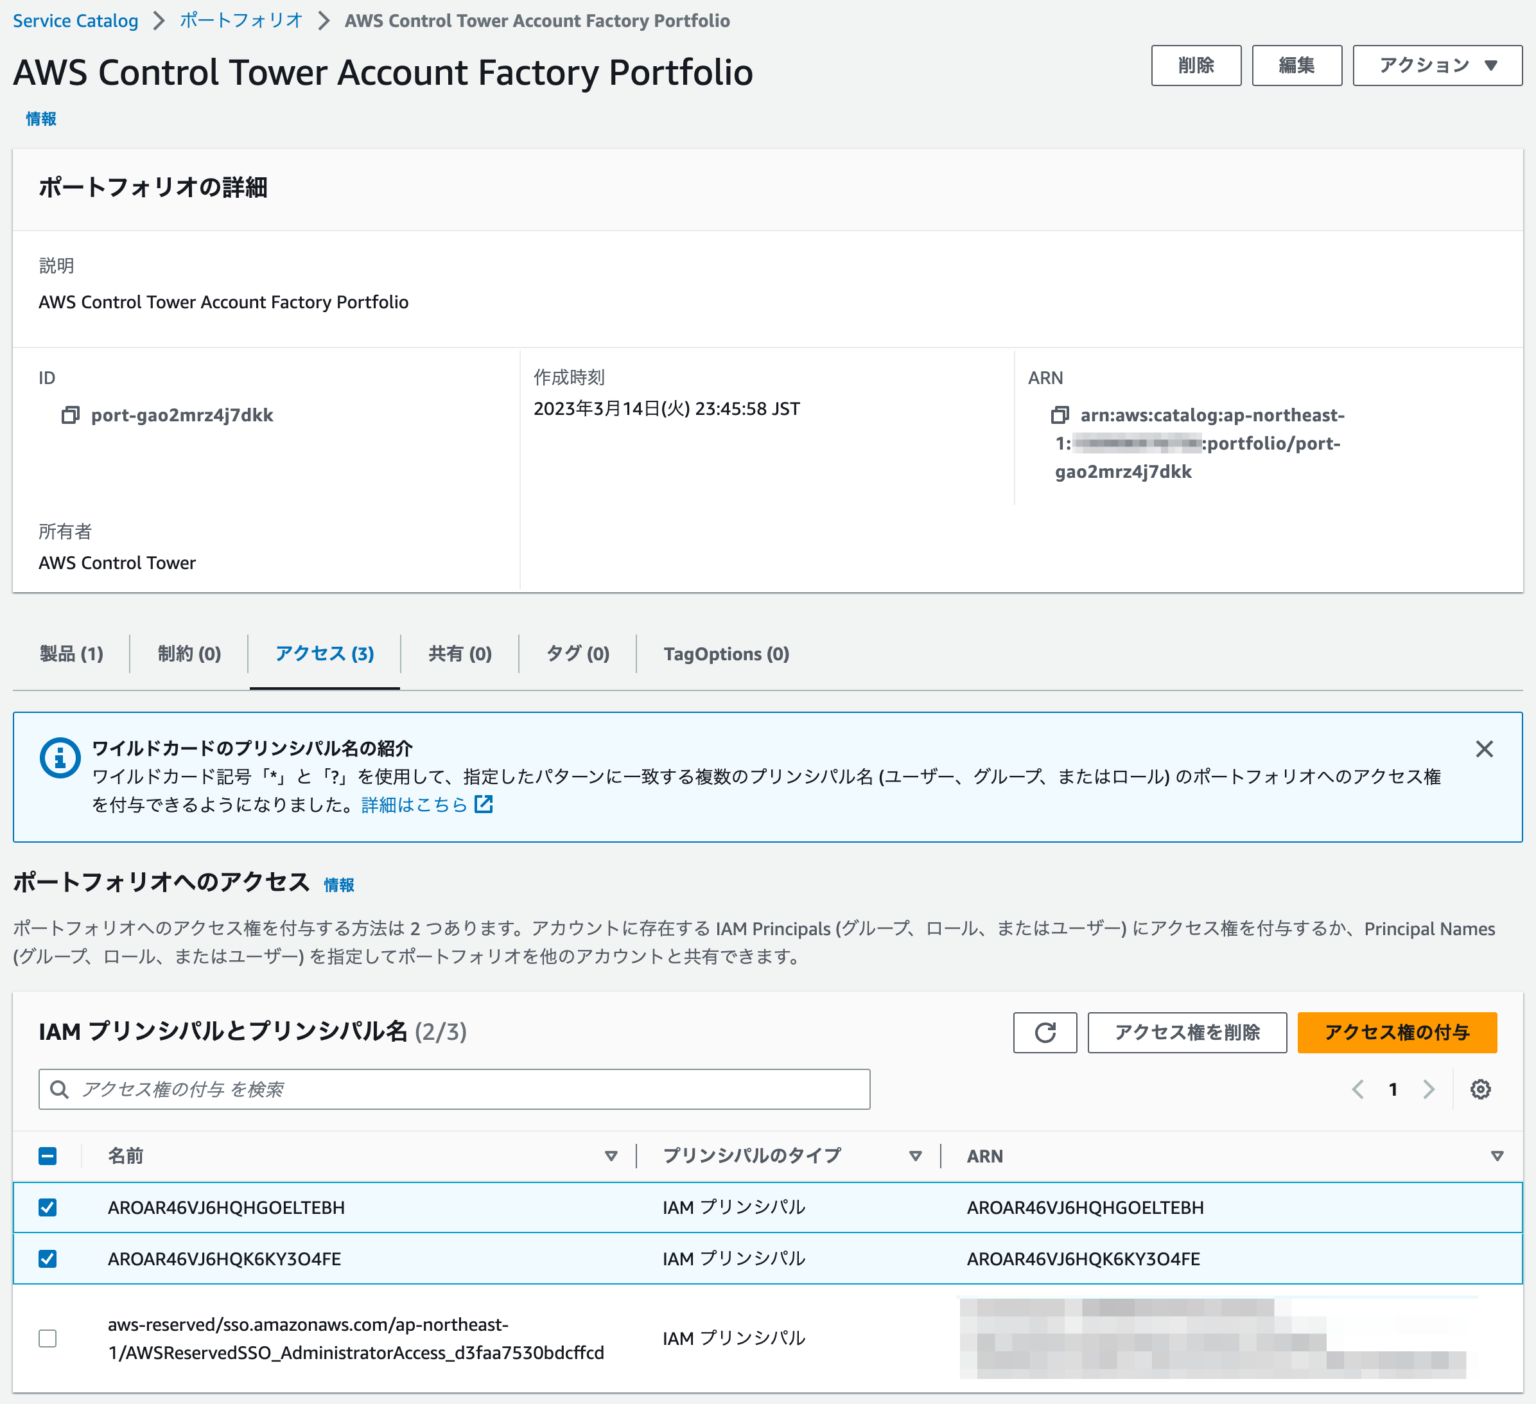
Task: Open the 共有 (0) tab
Action: point(460,654)
